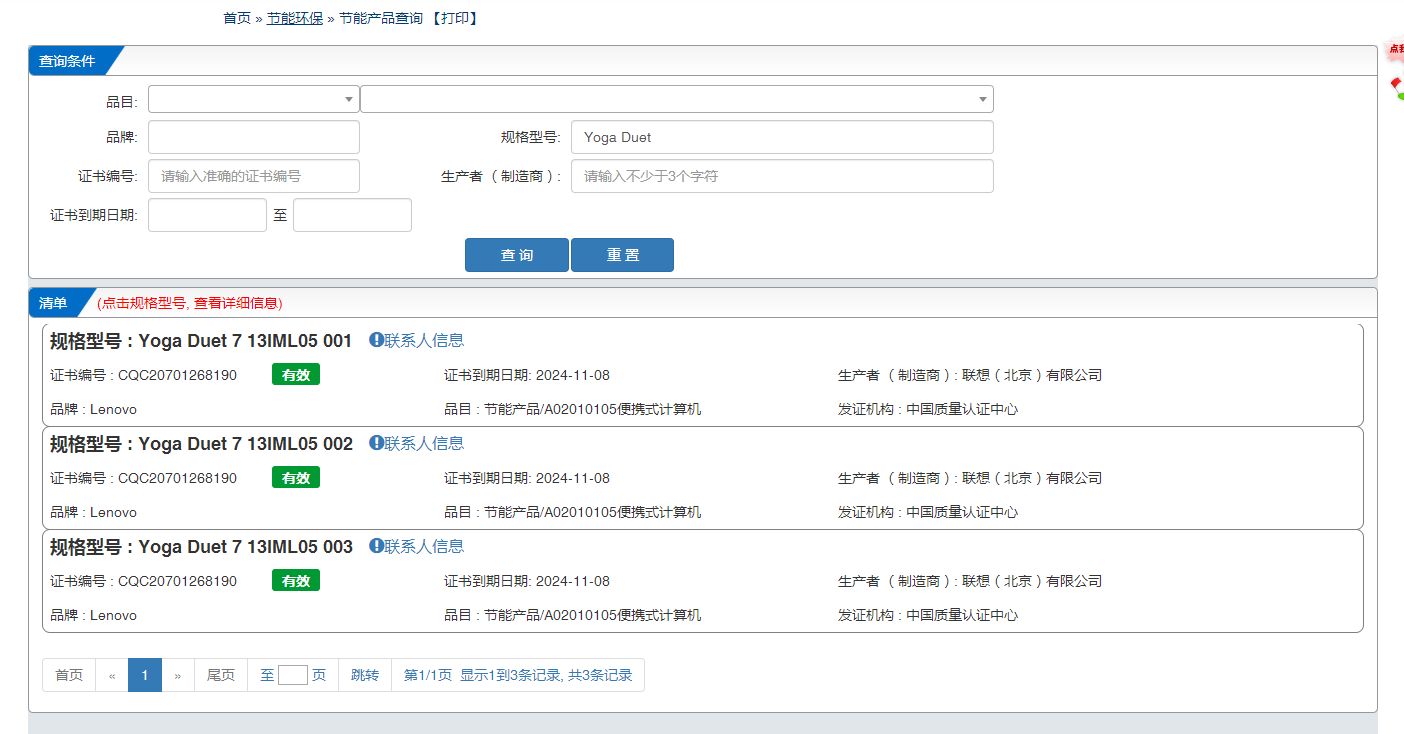The width and height of the screenshot is (1404, 734).
Task: Click certificate number CQC20701268190 in model 001 row
Action: click(x=178, y=375)
